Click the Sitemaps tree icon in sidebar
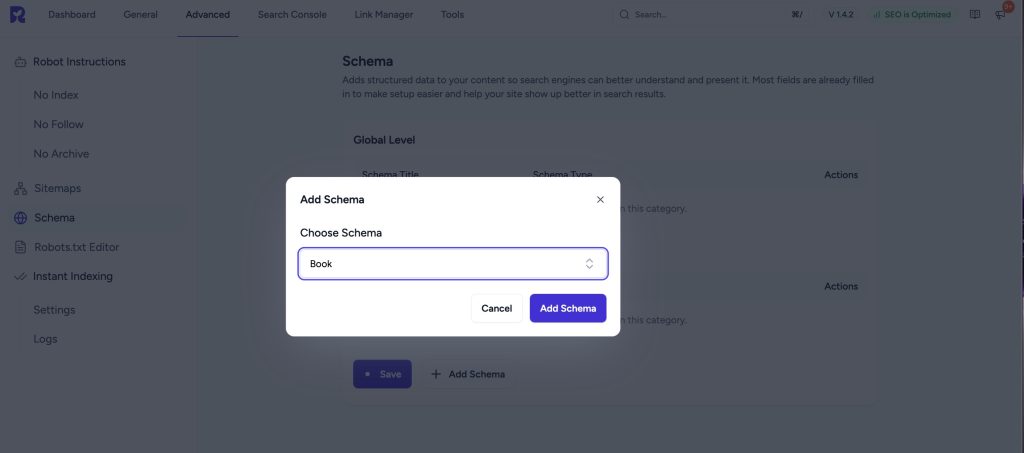The image size is (1024, 453). [20, 188]
